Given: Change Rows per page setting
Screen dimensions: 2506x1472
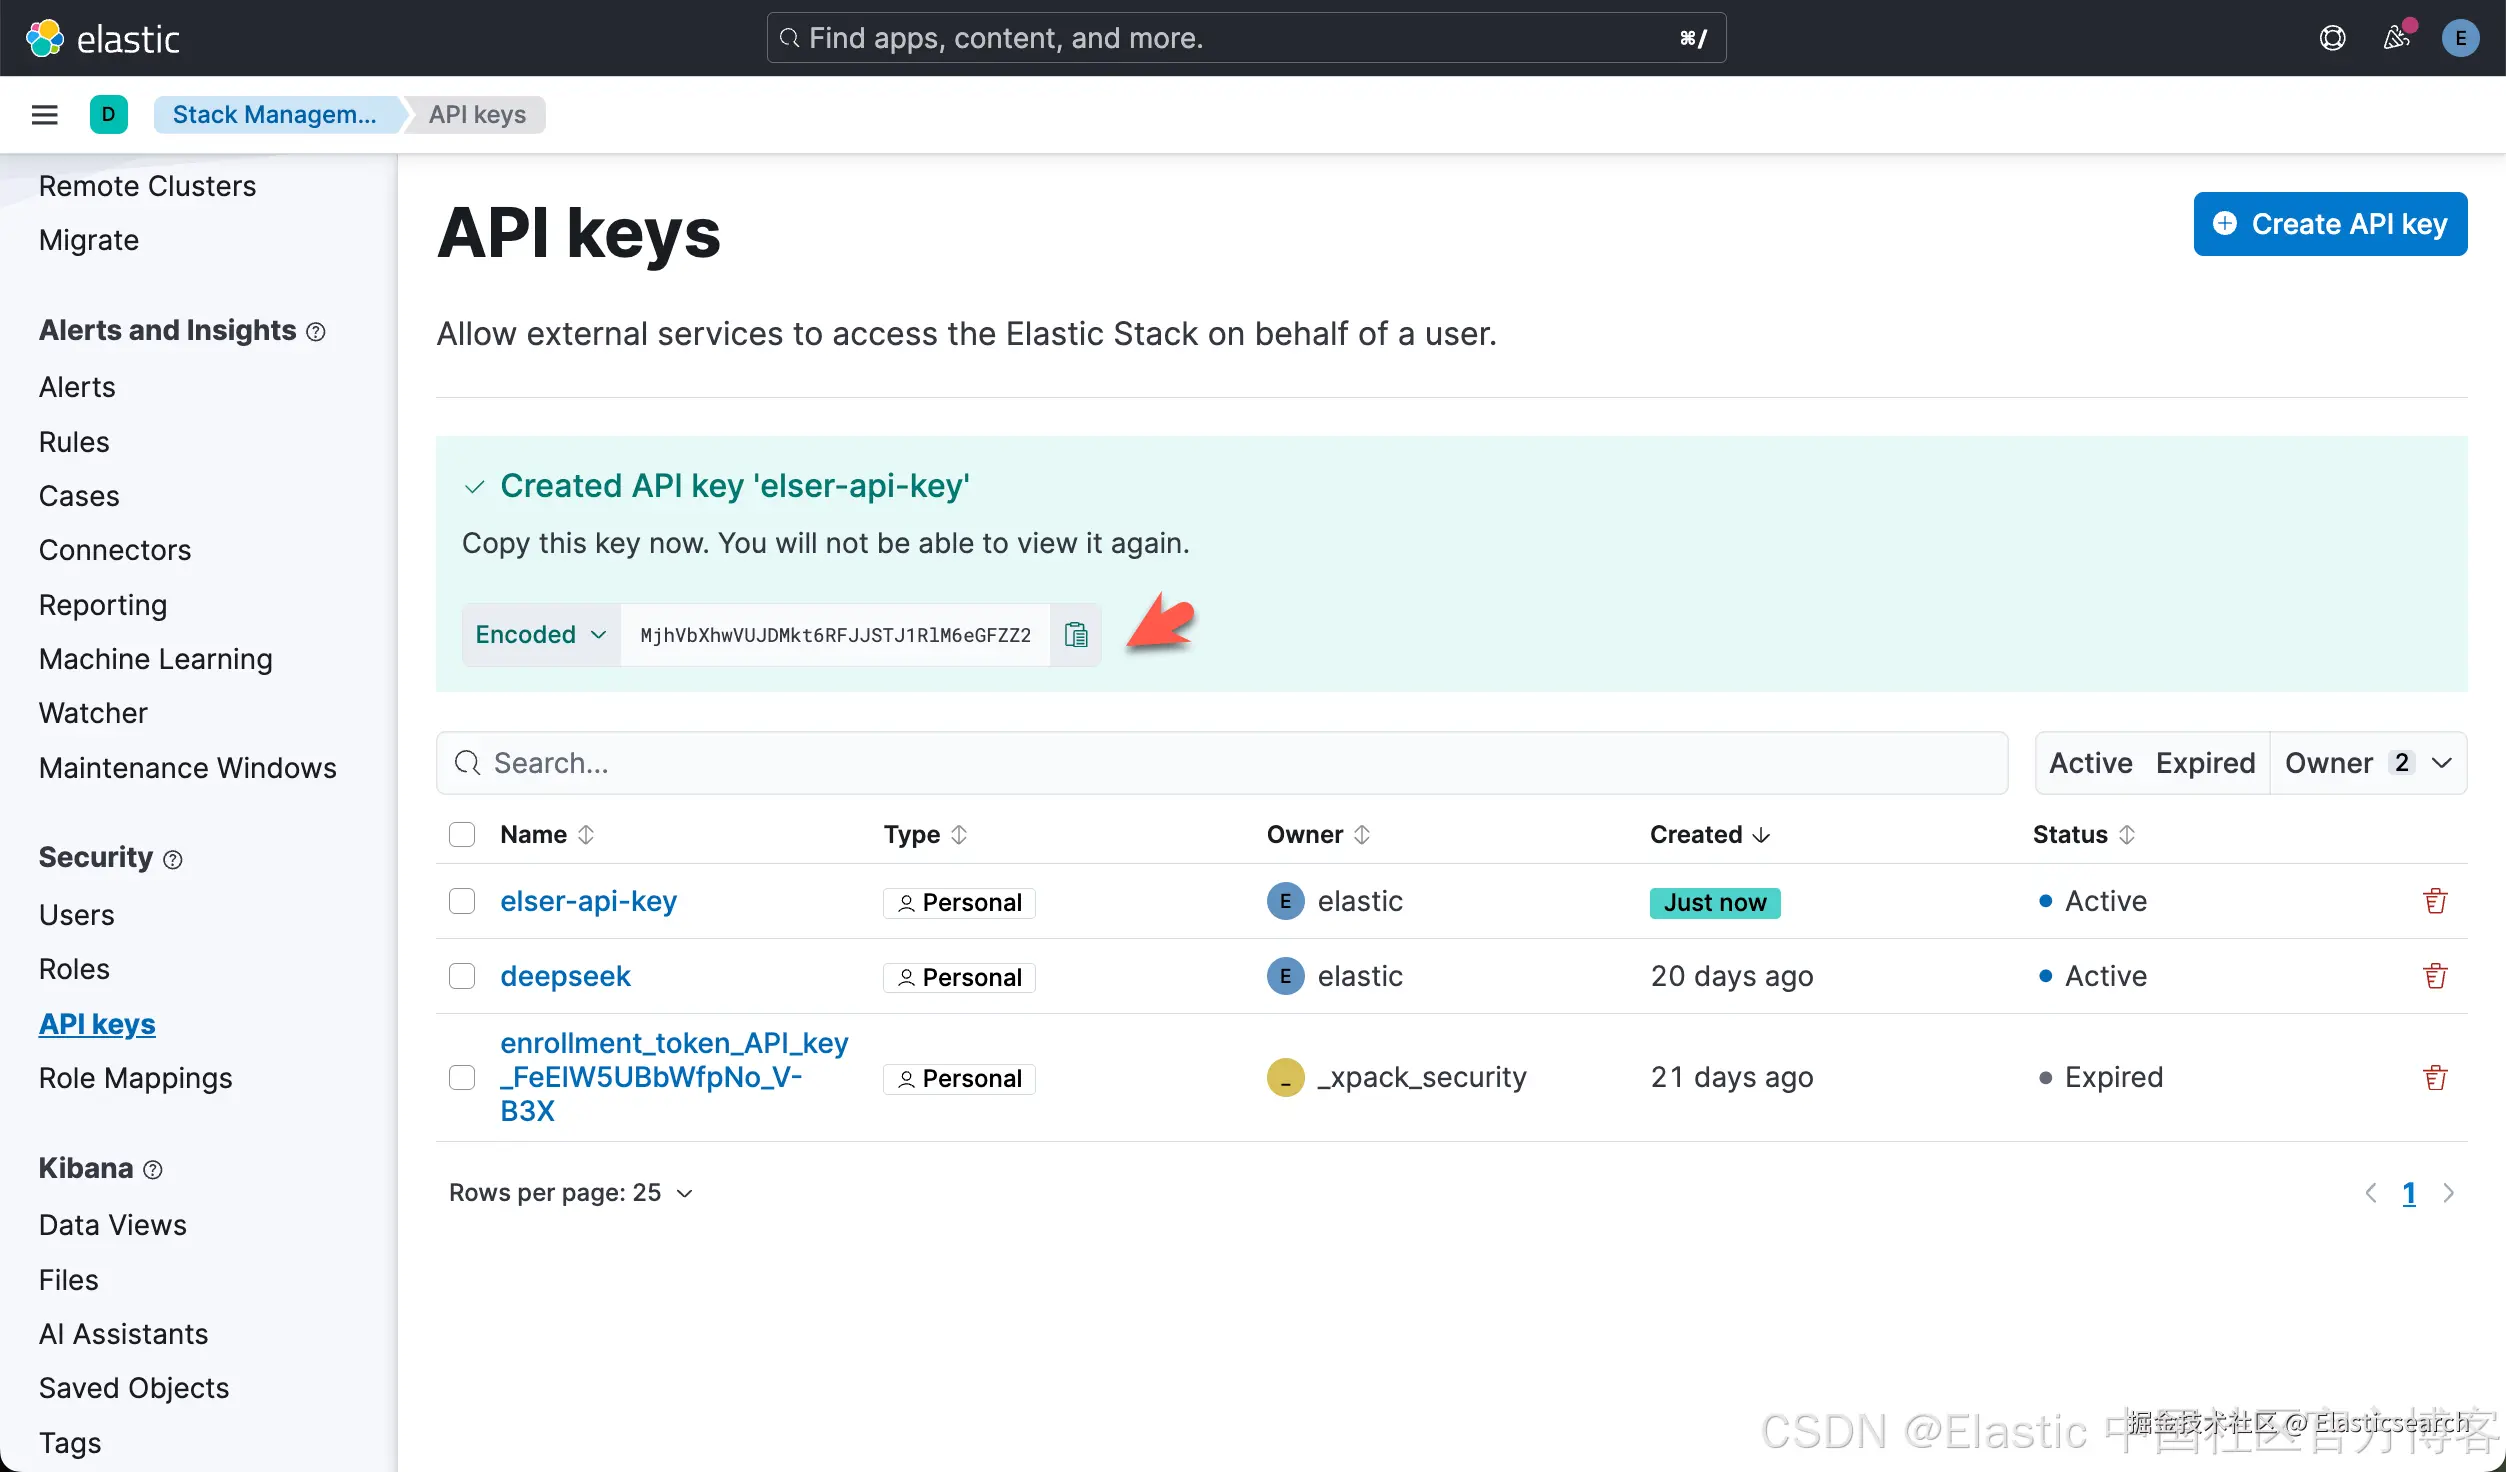Looking at the screenshot, I should point(570,1193).
